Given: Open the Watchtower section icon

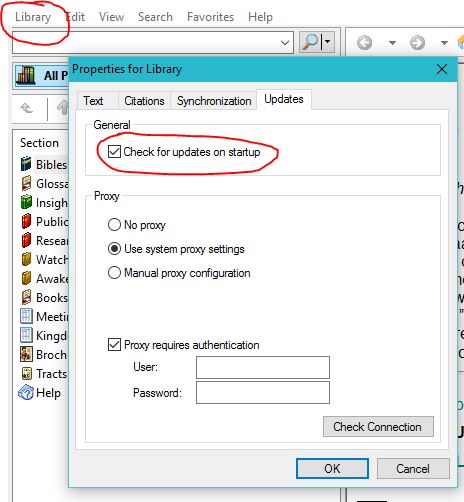Looking at the screenshot, I should click(26, 259).
